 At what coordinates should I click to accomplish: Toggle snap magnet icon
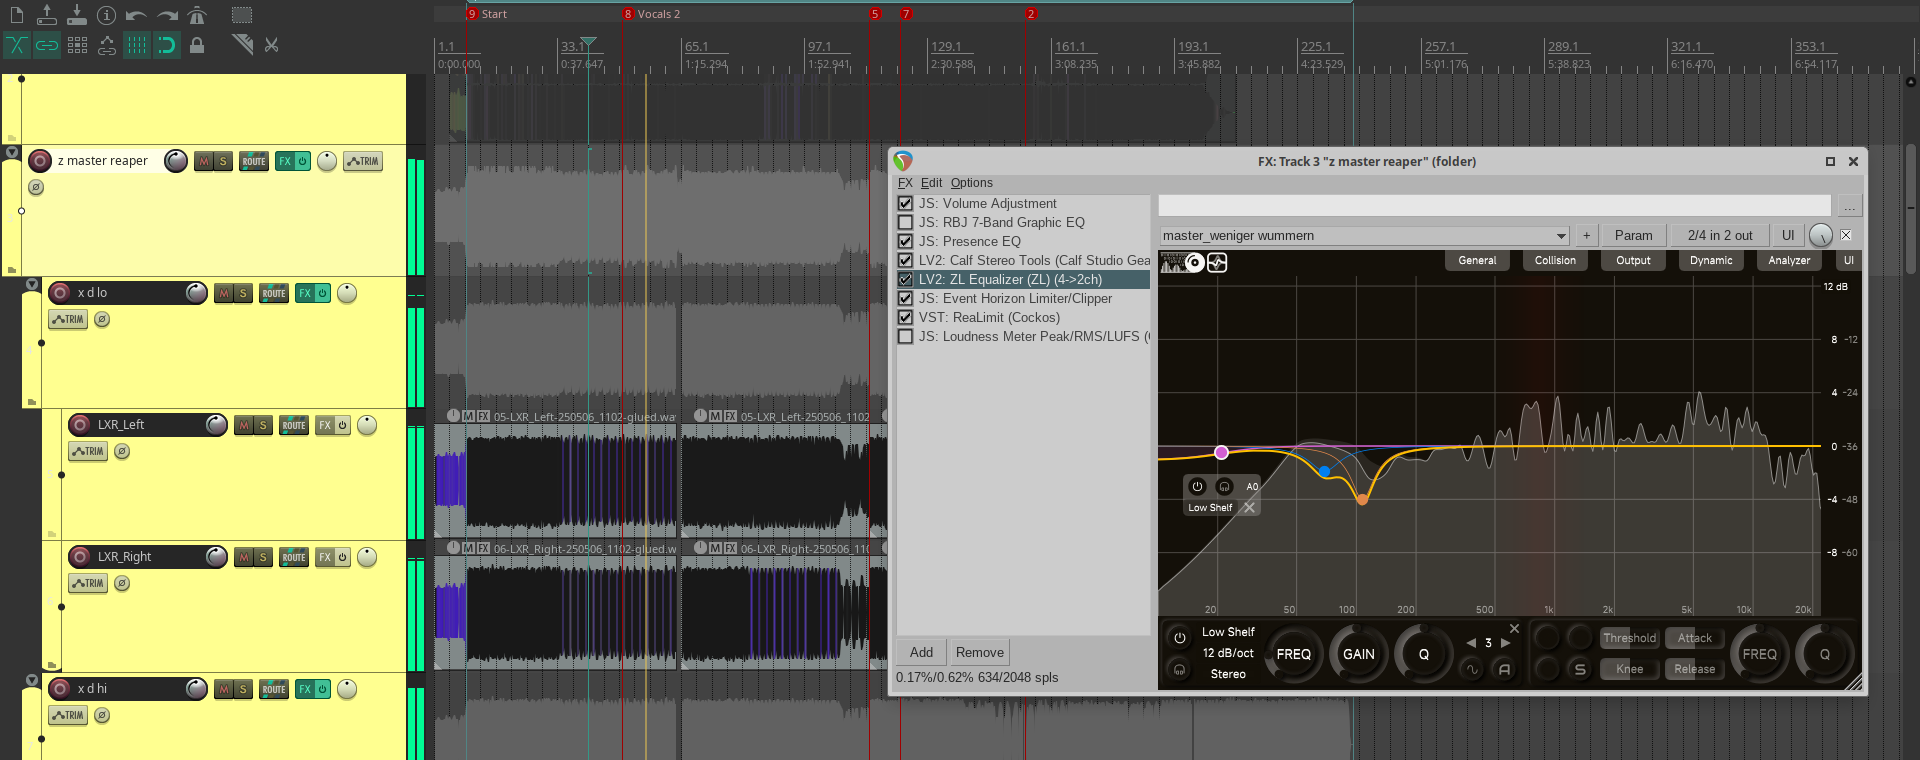[167, 45]
